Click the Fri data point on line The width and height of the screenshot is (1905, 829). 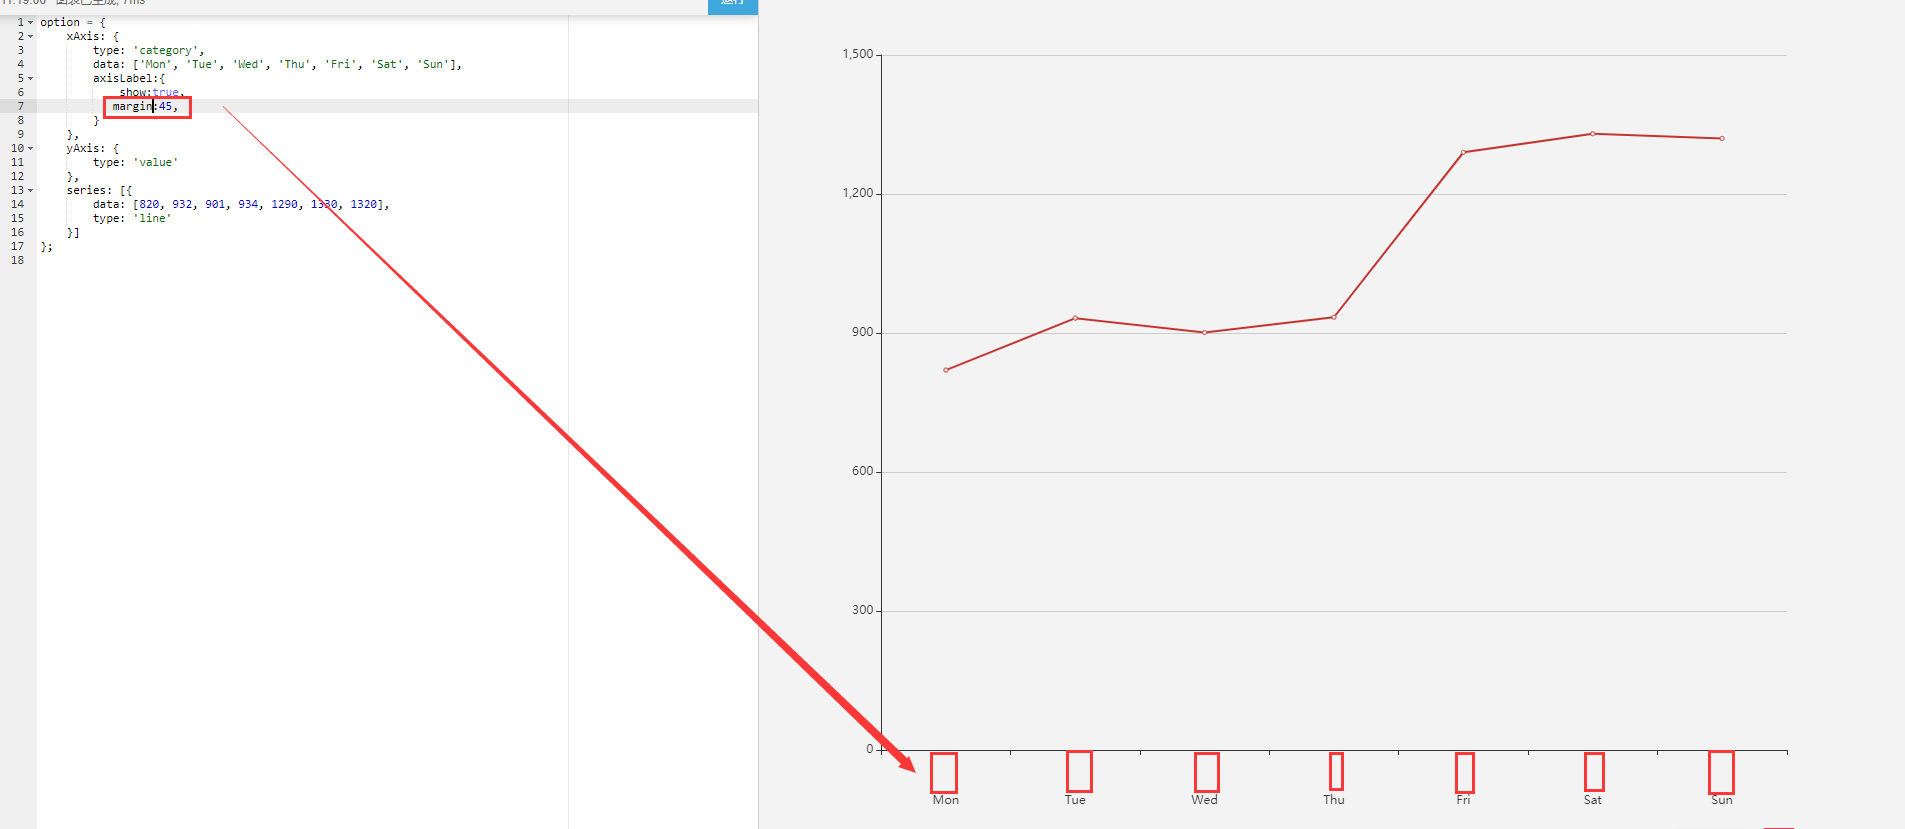(1463, 152)
